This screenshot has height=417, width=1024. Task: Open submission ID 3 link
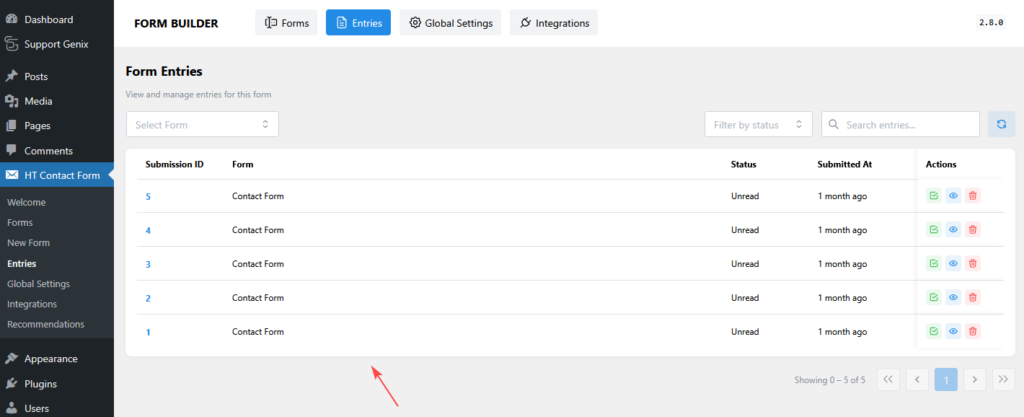(148, 264)
